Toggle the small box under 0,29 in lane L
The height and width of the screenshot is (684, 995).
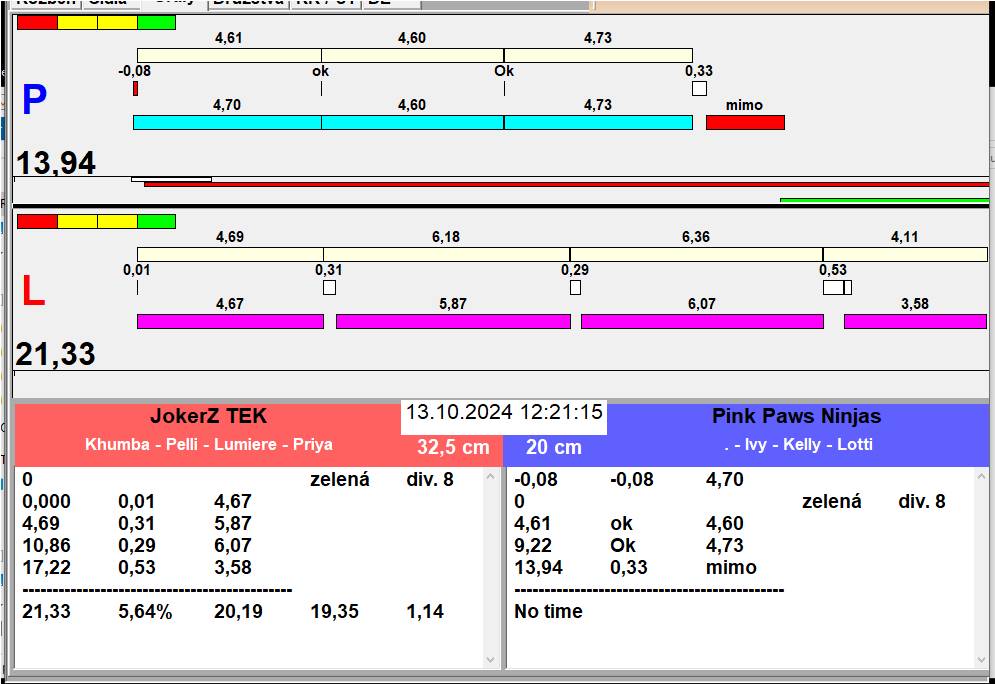pyautogui.click(x=575, y=288)
